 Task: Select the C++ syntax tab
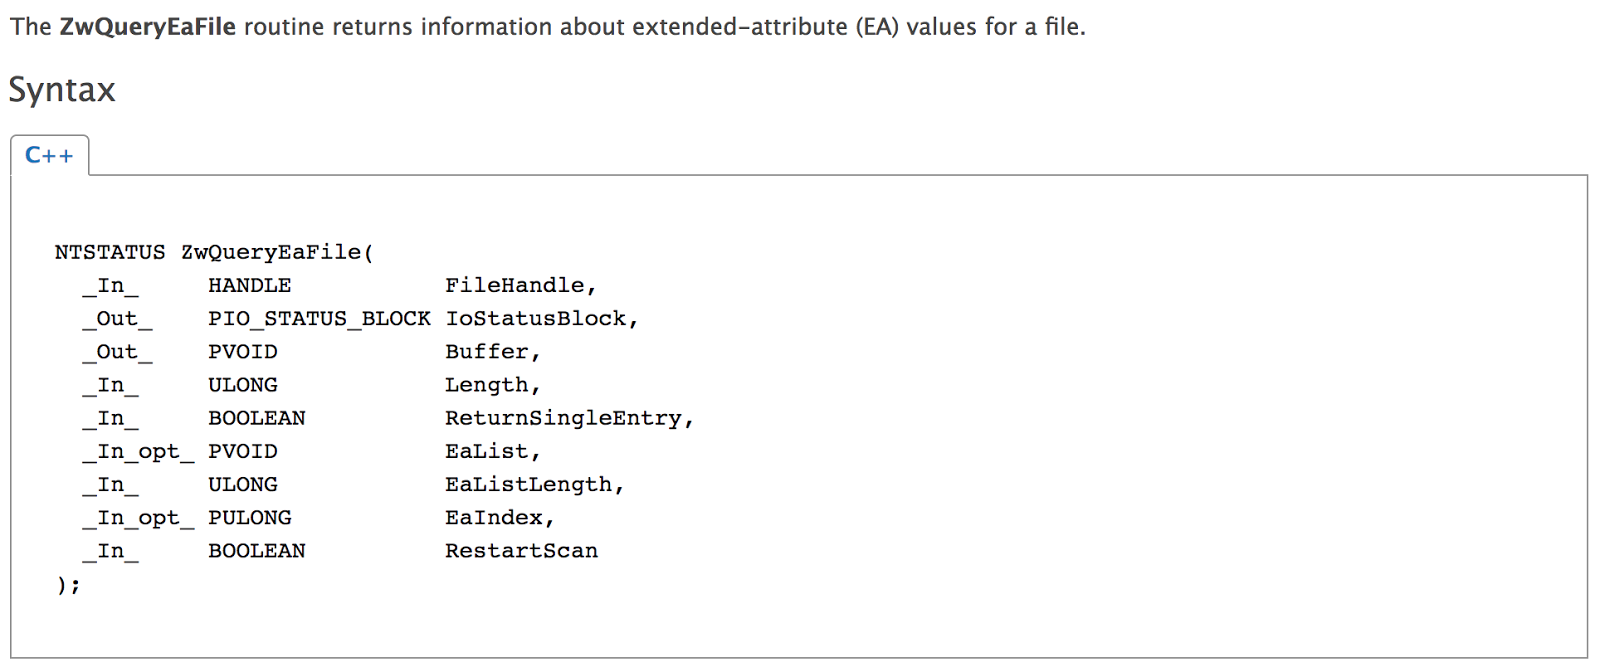click(x=49, y=156)
